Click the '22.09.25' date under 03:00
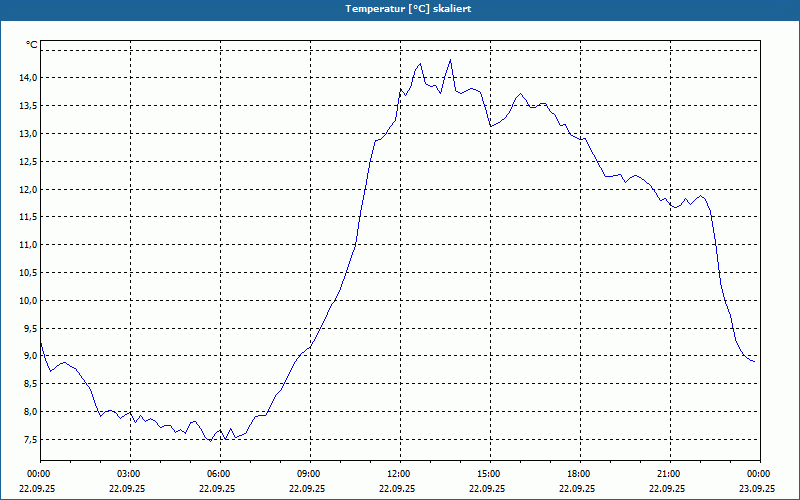Viewport: 800px width, 500px height. 127,488
